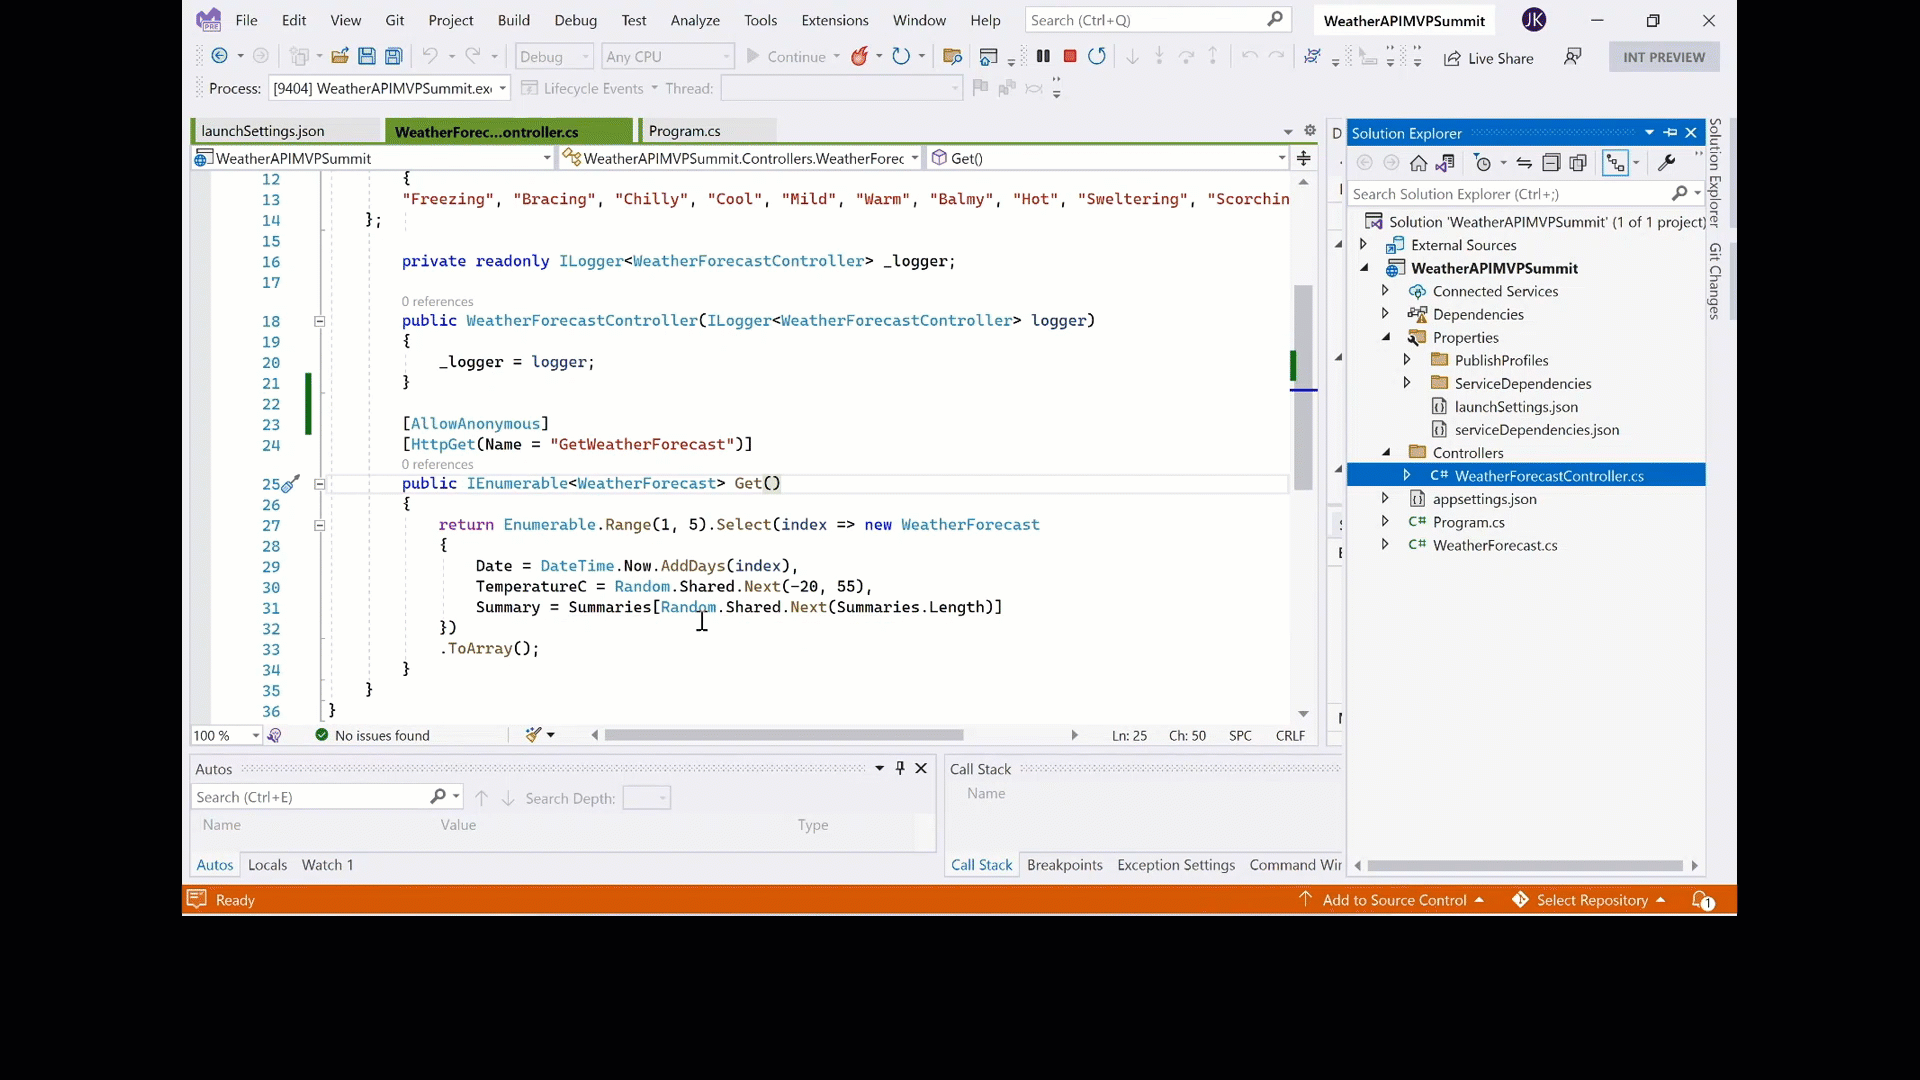Open the Debug menu

(575, 20)
